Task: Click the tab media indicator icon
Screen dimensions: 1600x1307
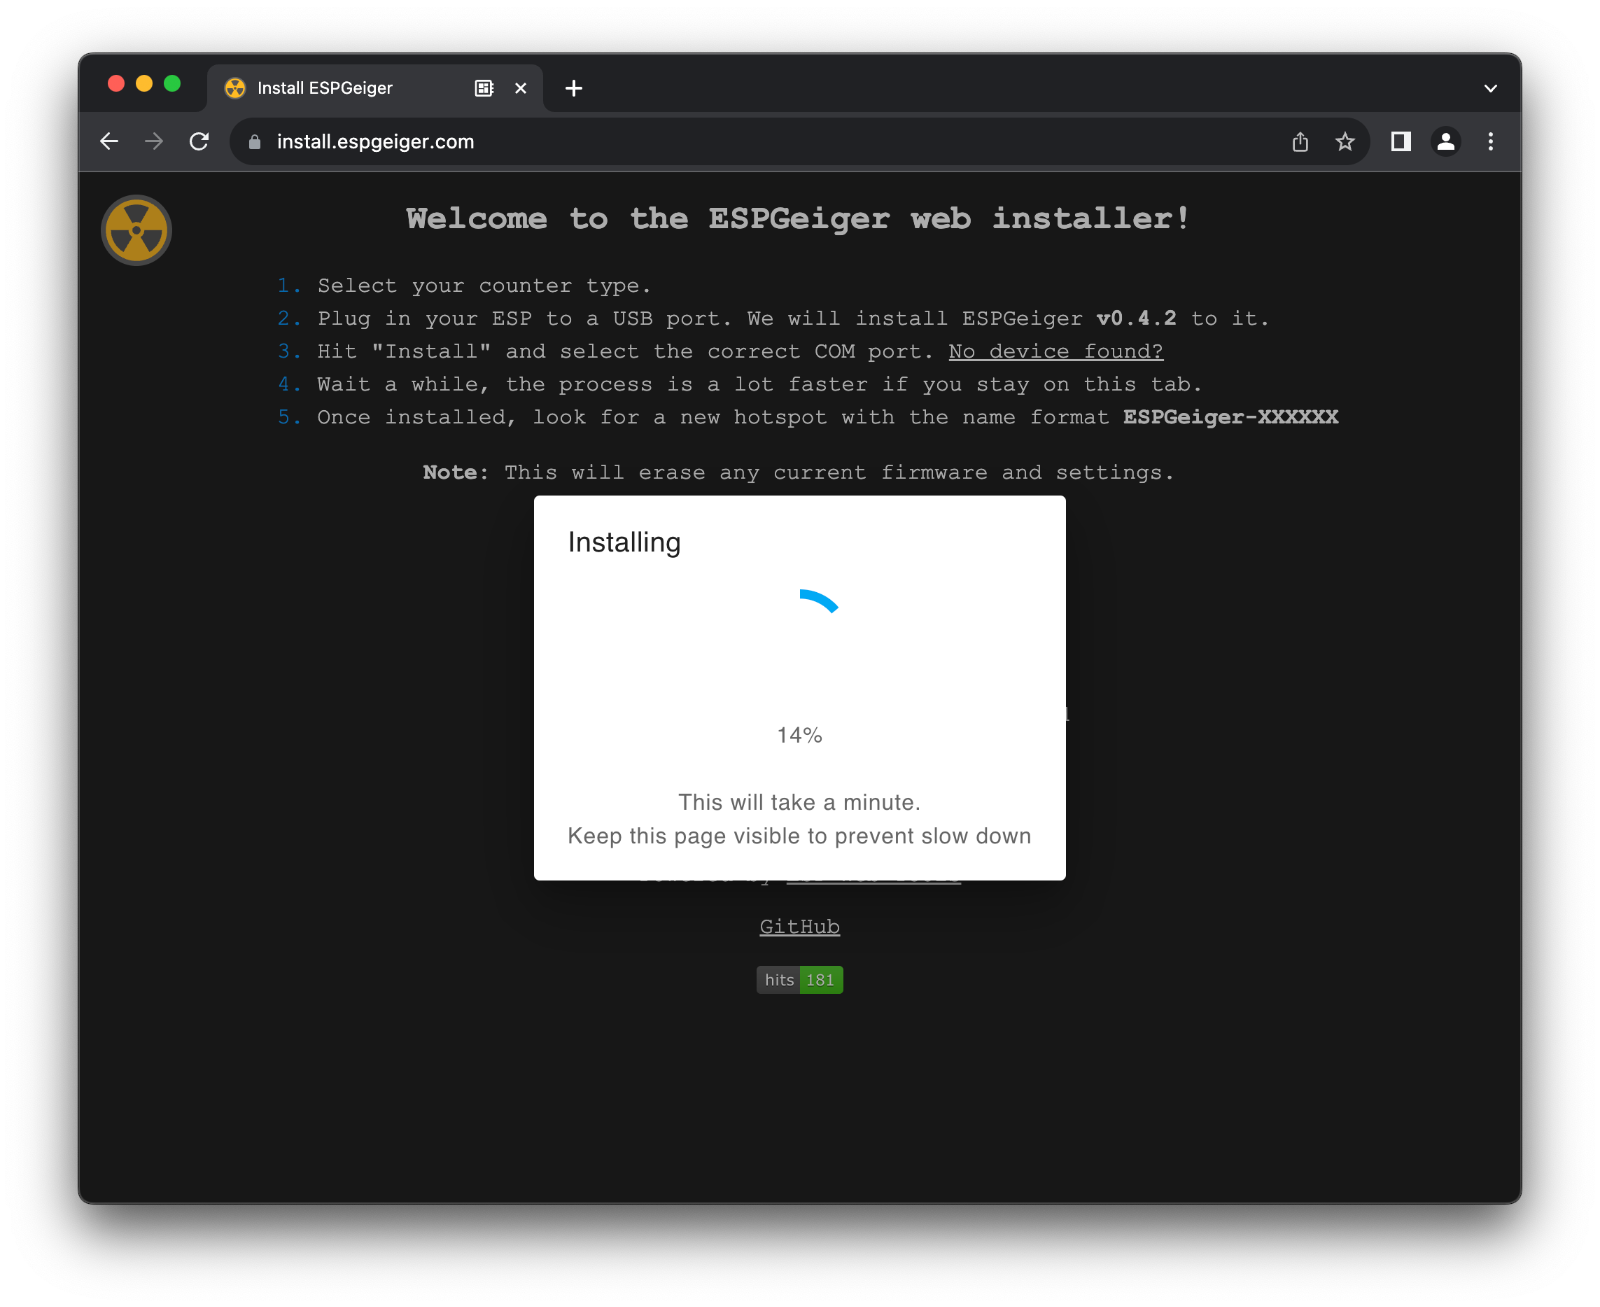Action: [484, 88]
